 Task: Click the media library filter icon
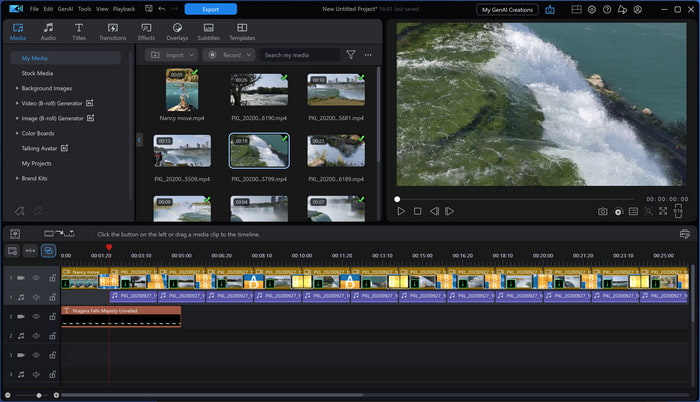351,55
